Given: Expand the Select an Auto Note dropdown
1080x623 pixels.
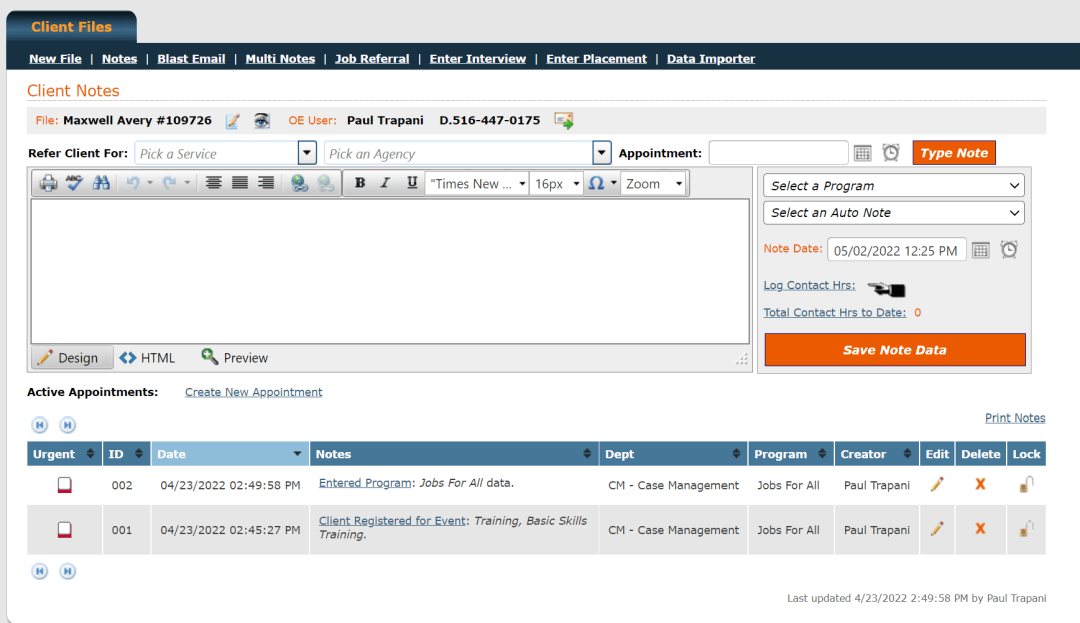Looking at the screenshot, I should coord(894,213).
